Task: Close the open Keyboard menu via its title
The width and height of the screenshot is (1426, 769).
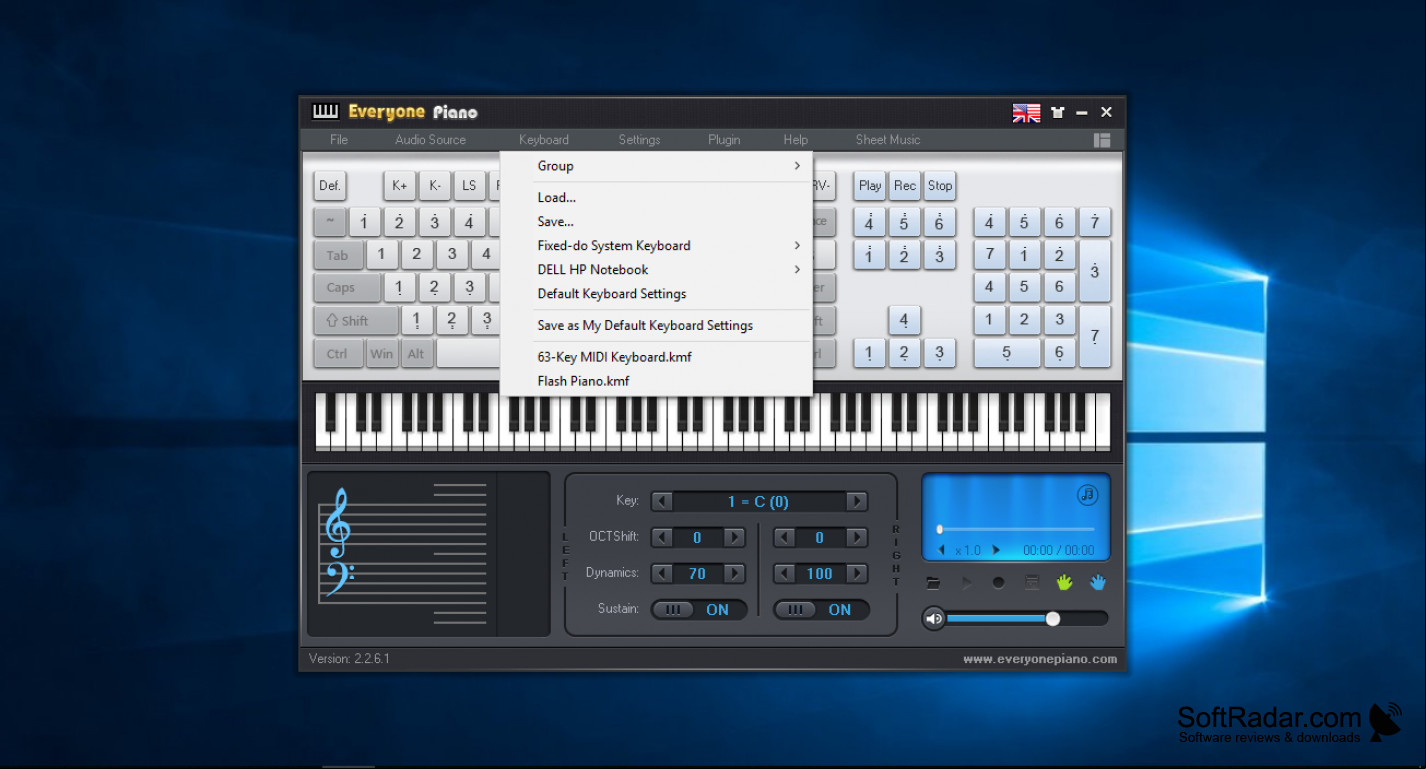Action: point(544,140)
